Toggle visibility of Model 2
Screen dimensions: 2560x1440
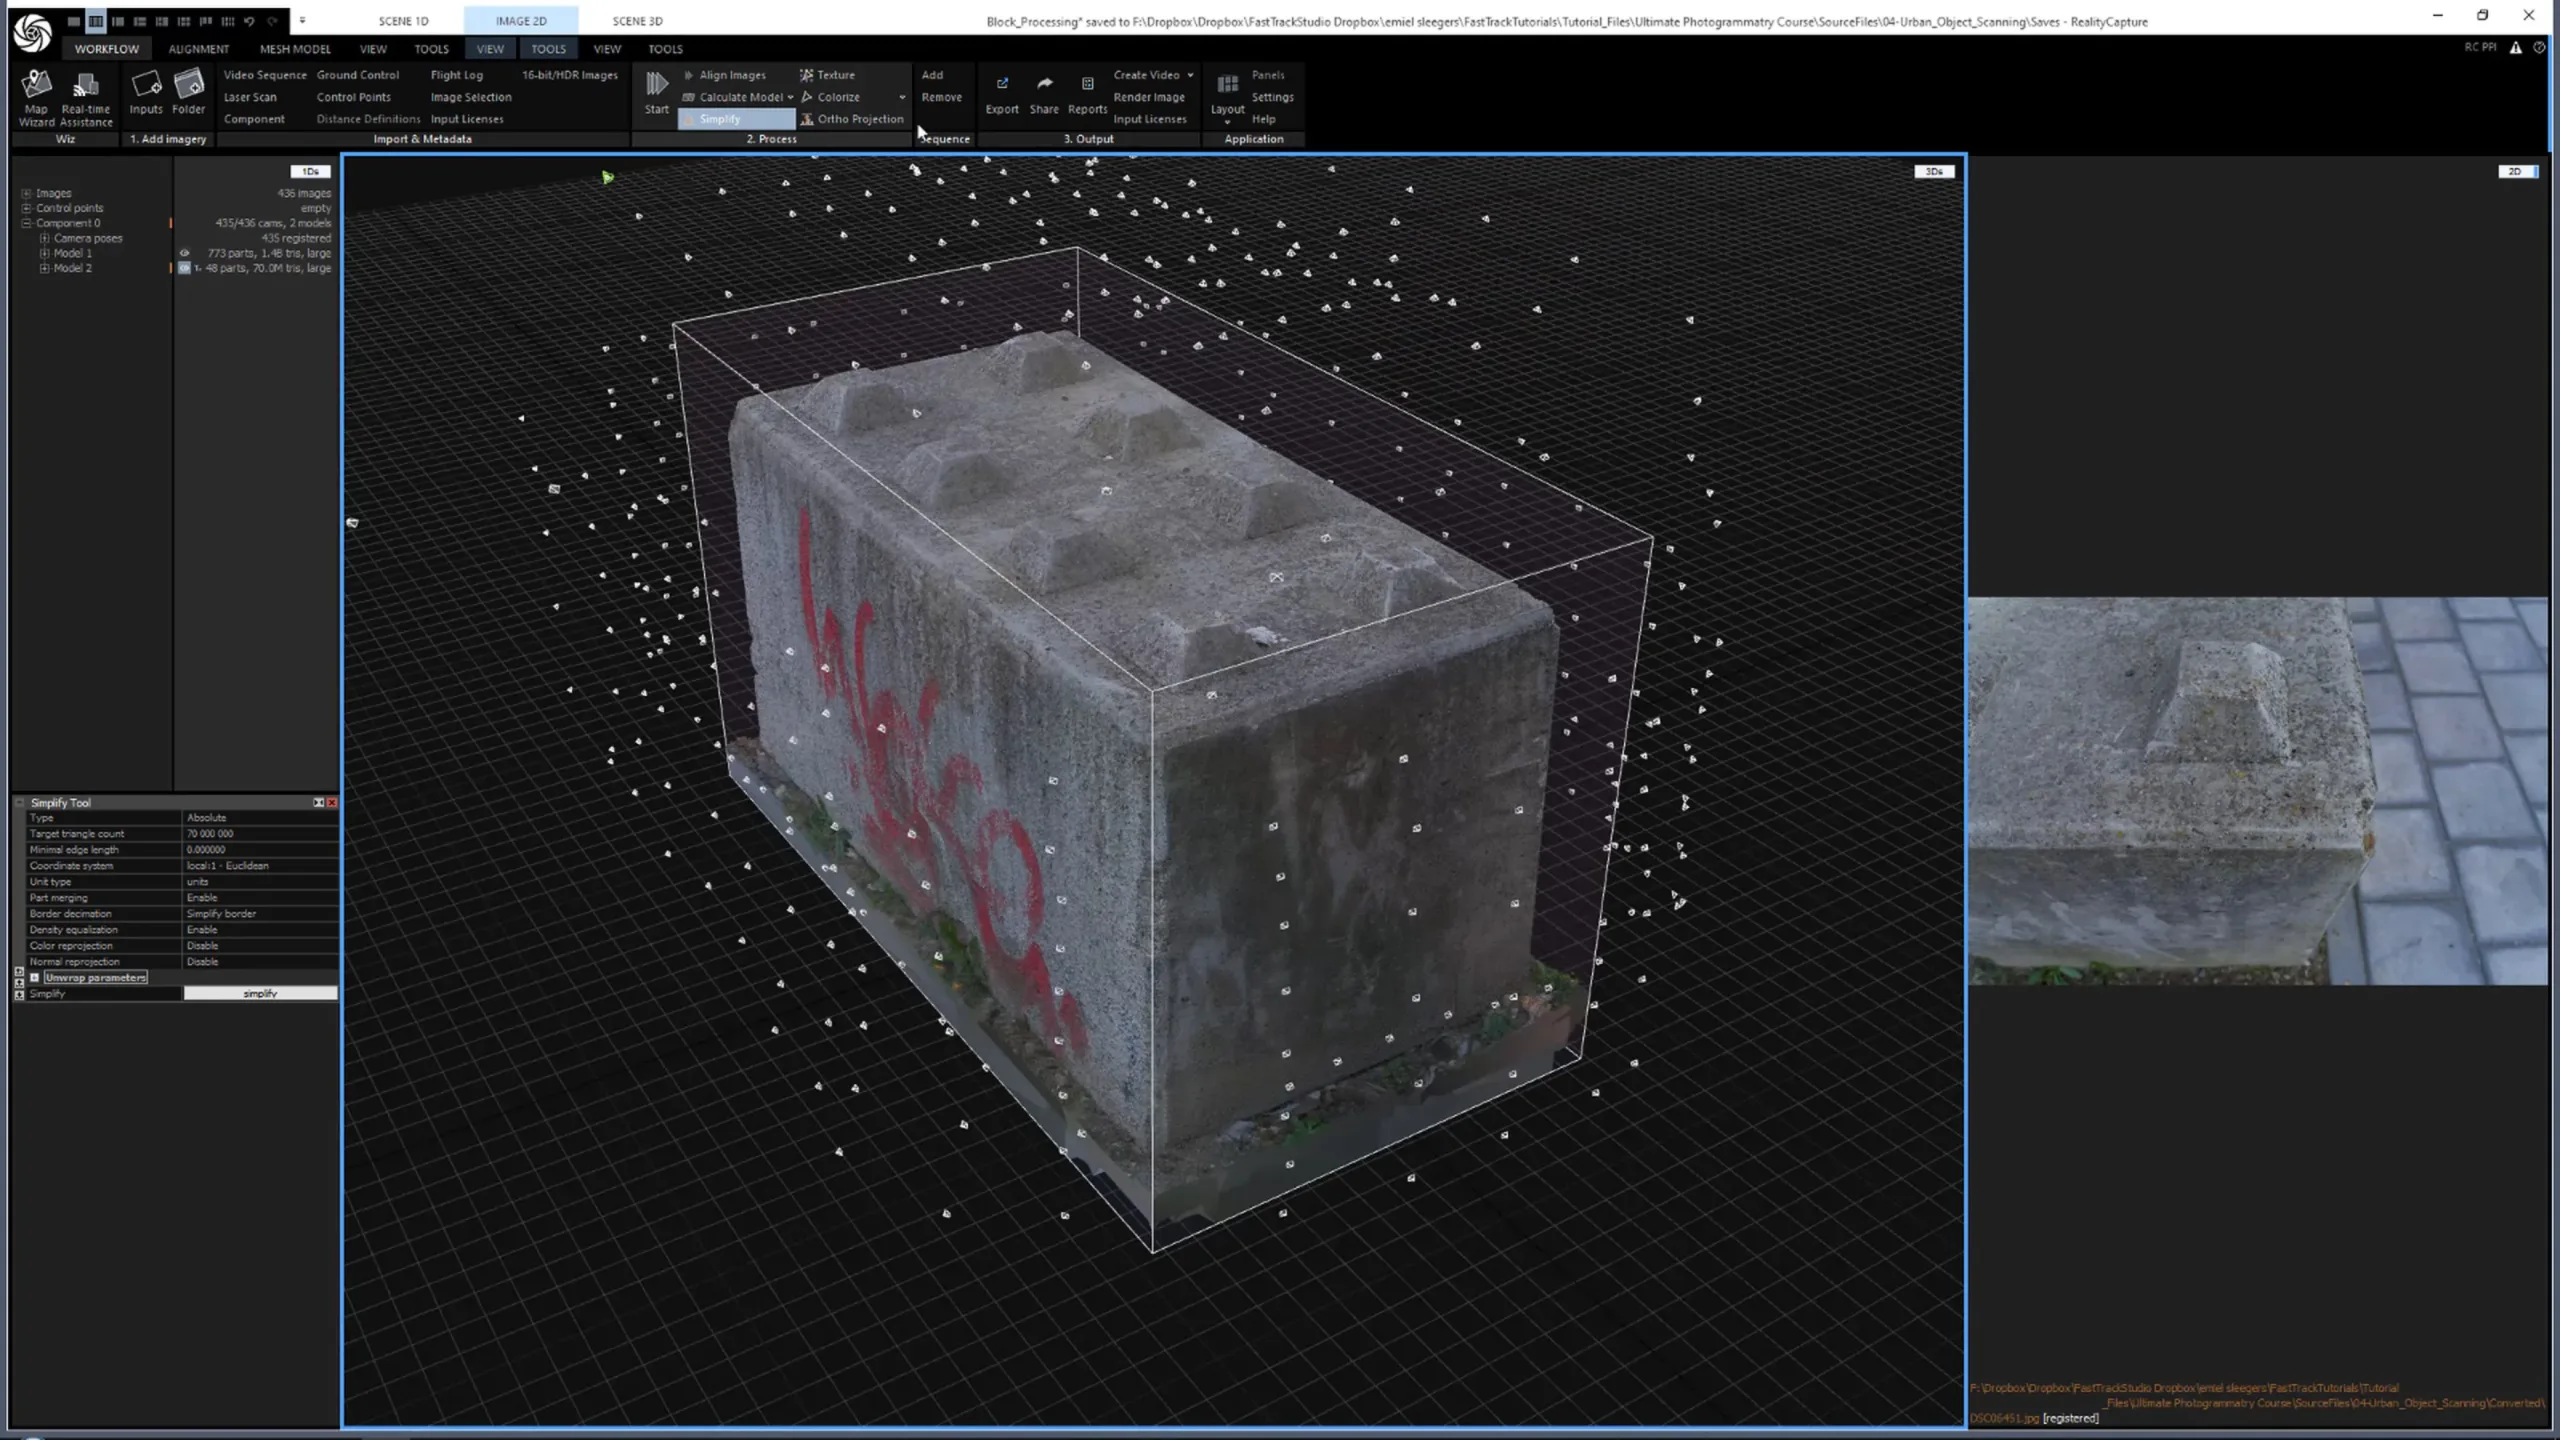184,268
